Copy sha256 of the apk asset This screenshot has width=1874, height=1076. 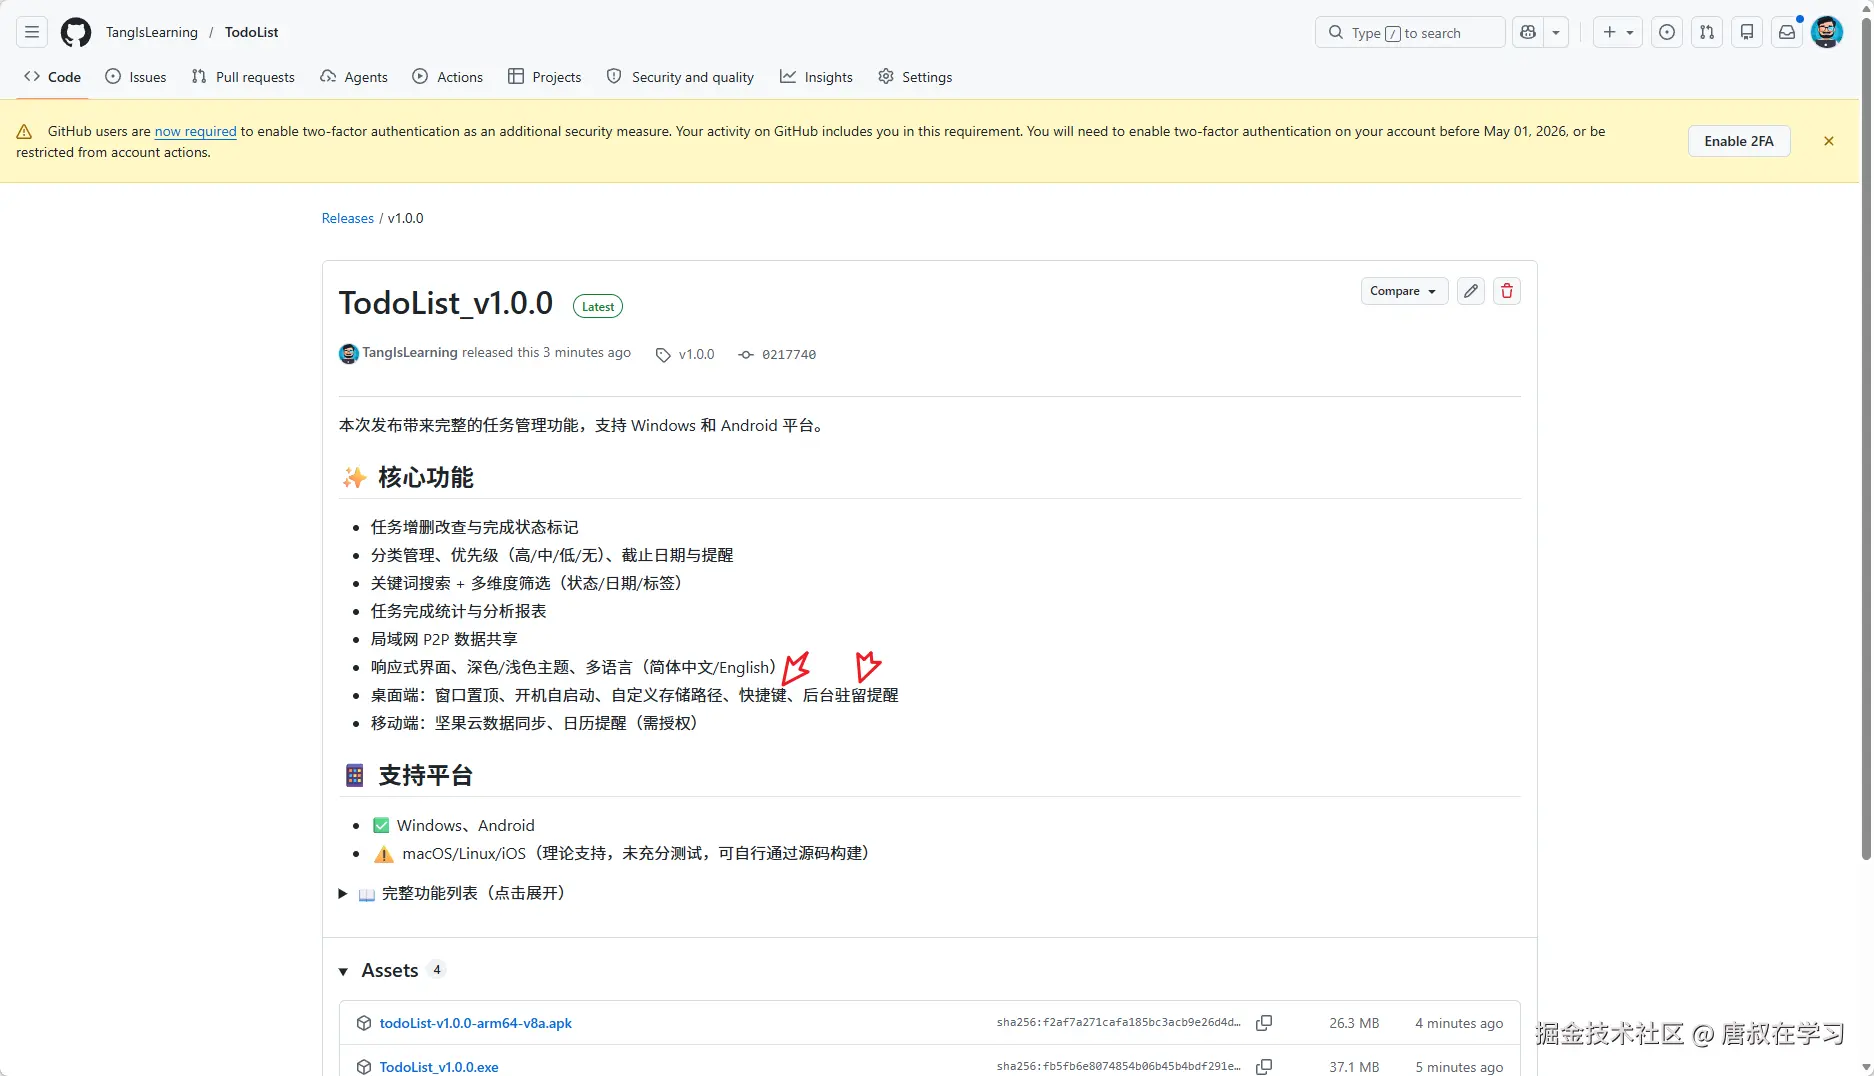[x=1264, y=1023]
